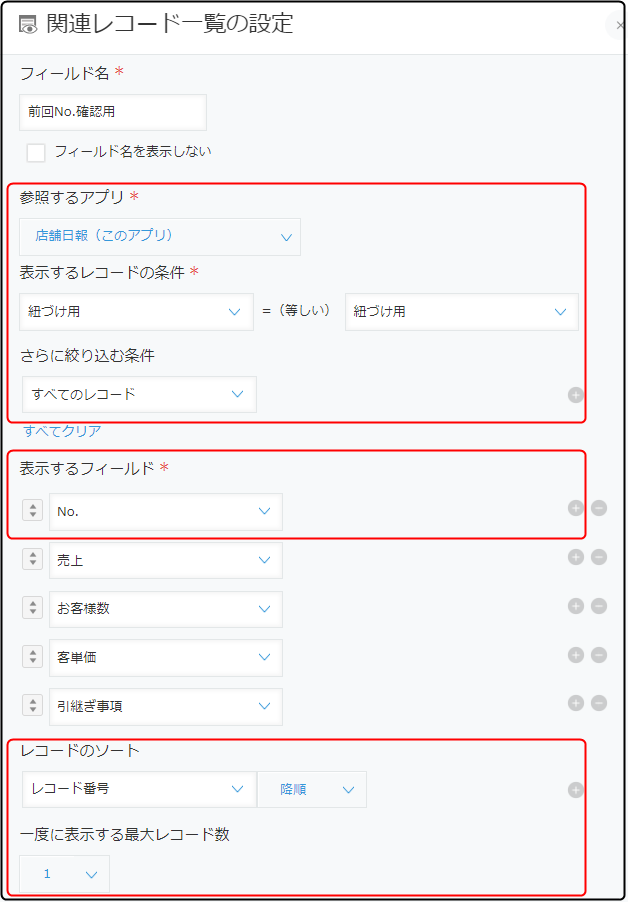Open the 降順 sort order dropdown
This screenshot has height=902, width=628.
312,789
